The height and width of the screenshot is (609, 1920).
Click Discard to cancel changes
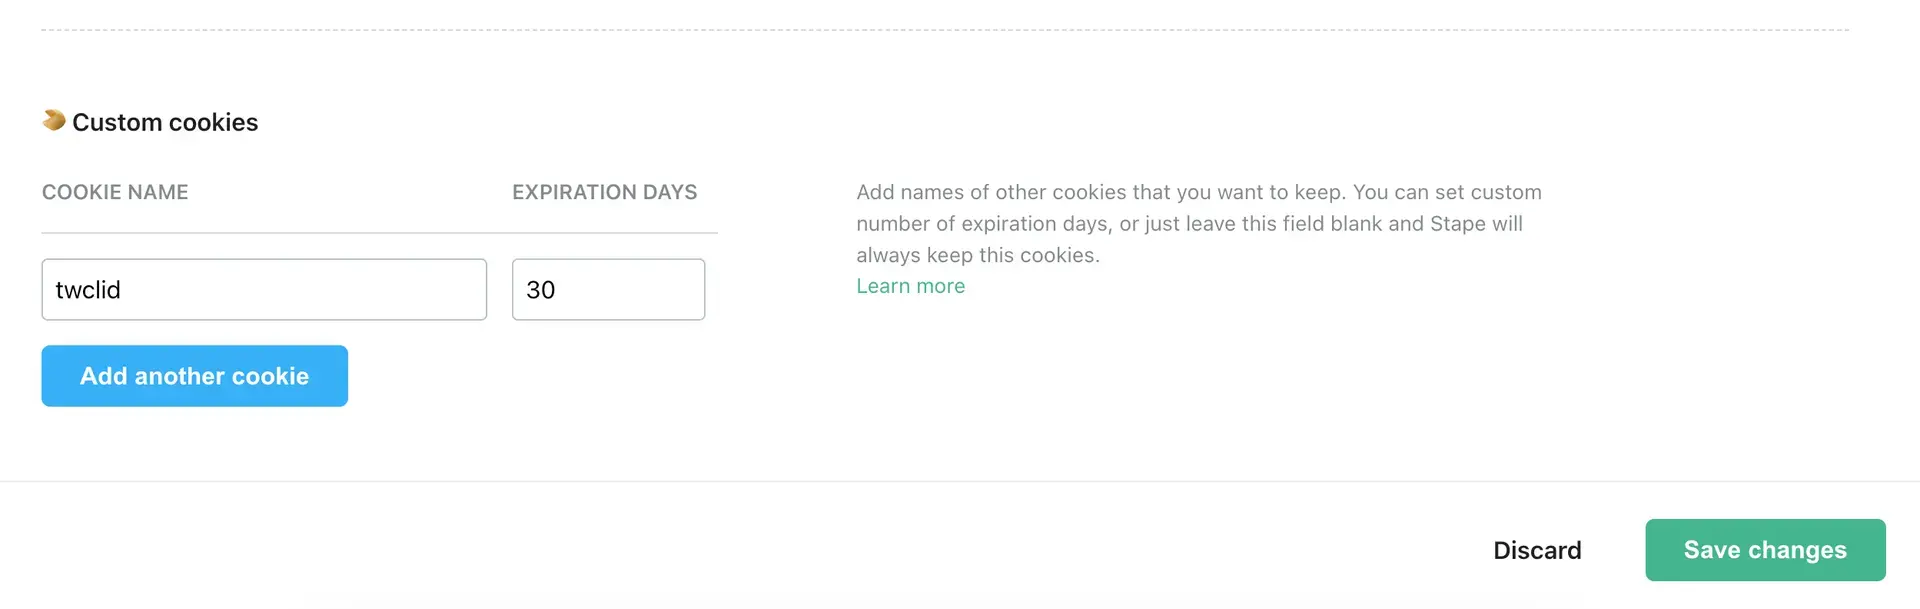[1537, 550]
